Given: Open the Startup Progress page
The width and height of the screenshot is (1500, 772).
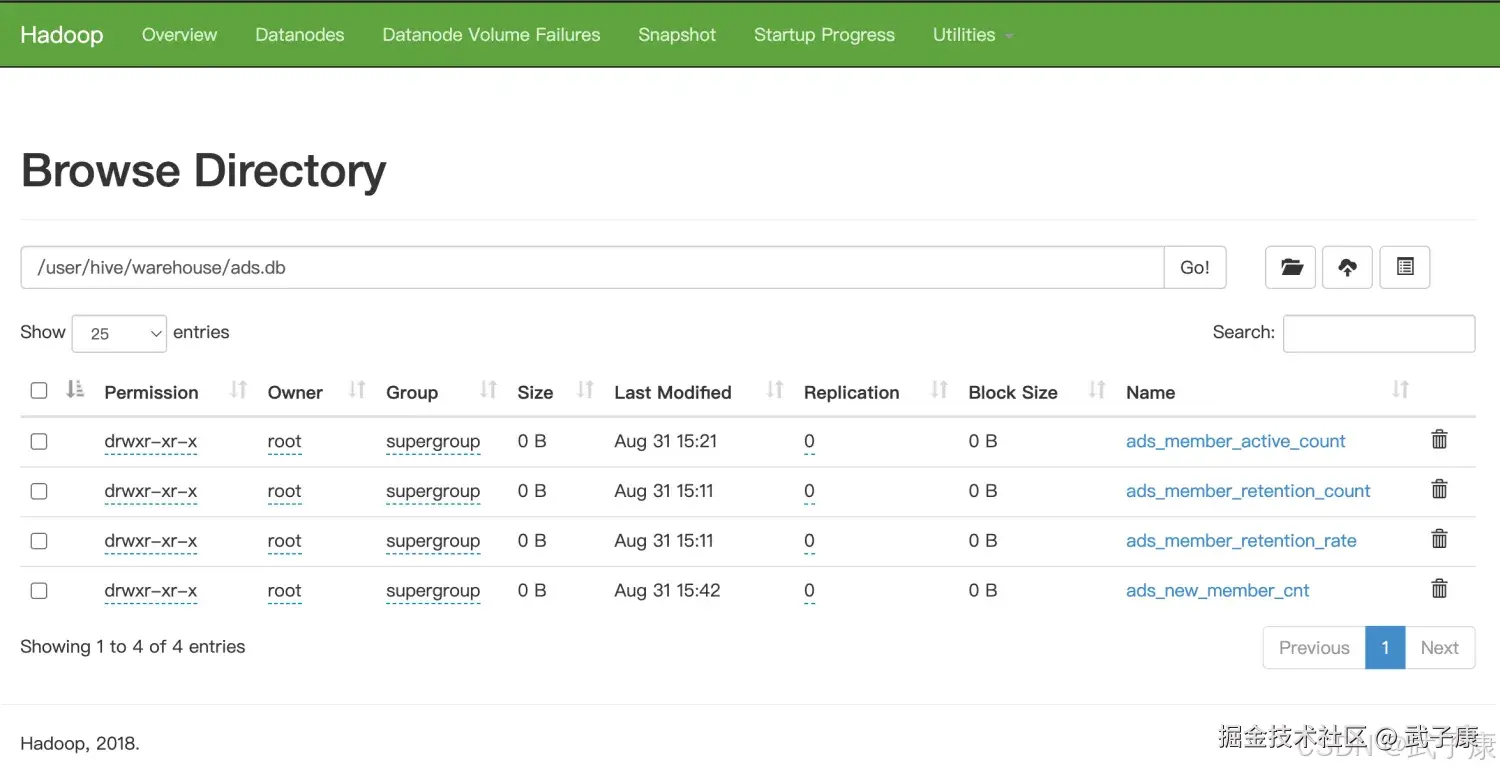Looking at the screenshot, I should point(824,35).
